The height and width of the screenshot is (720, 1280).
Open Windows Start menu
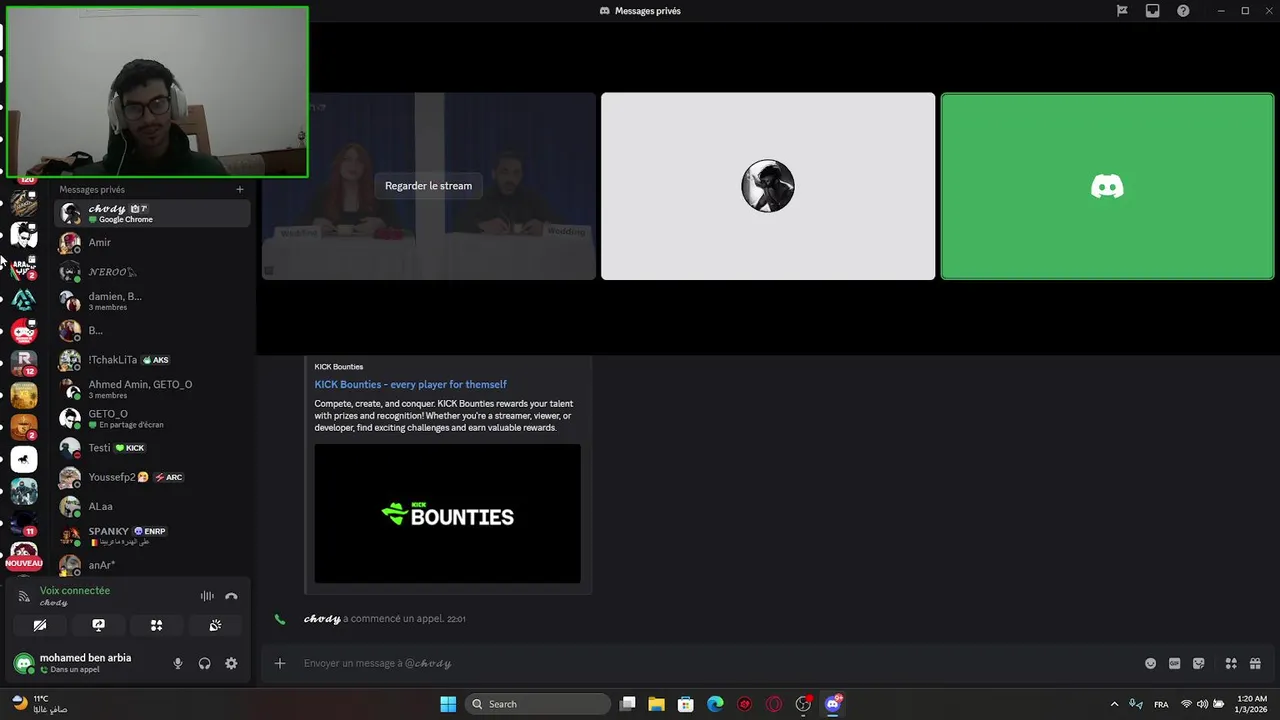448,704
